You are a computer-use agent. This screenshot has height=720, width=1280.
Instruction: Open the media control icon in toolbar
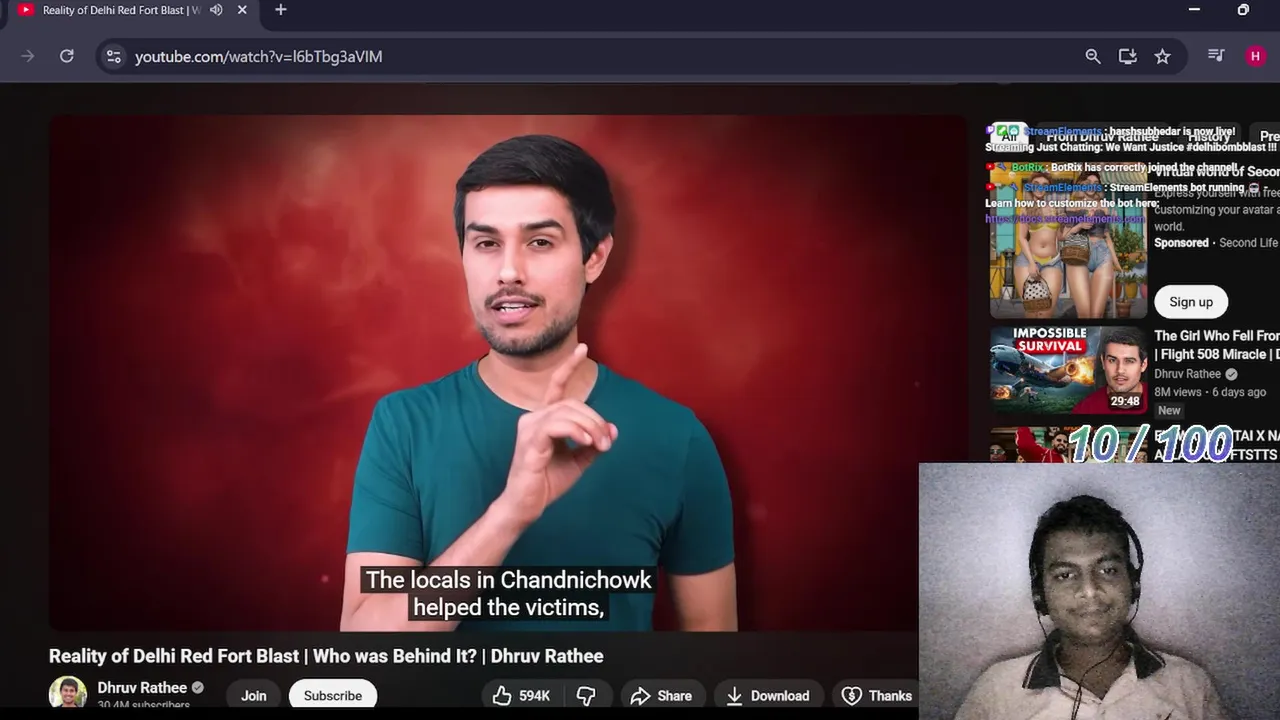pyautogui.click(x=1216, y=56)
